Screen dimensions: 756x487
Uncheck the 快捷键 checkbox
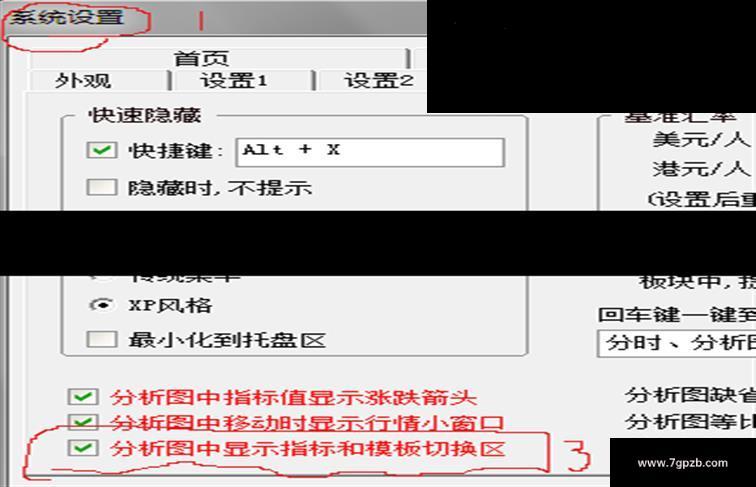102,150
